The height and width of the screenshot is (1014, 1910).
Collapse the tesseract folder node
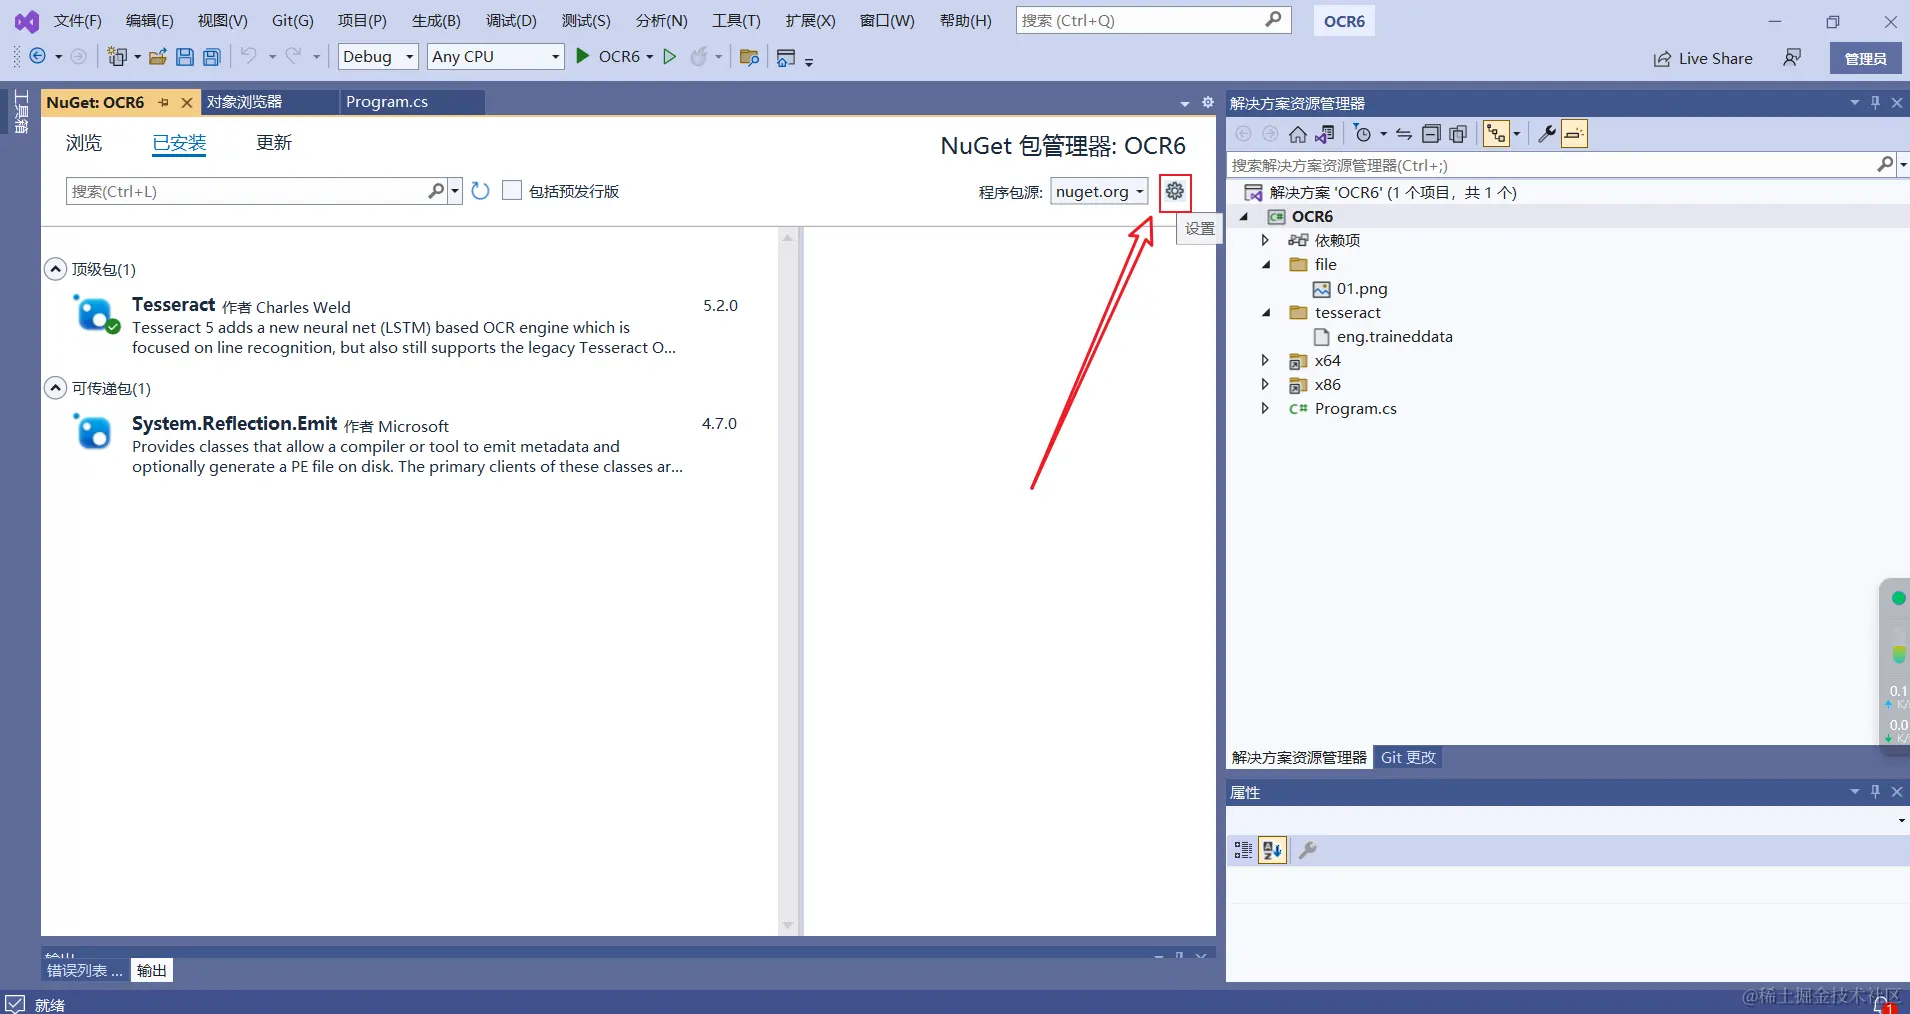click(1266, 312)
